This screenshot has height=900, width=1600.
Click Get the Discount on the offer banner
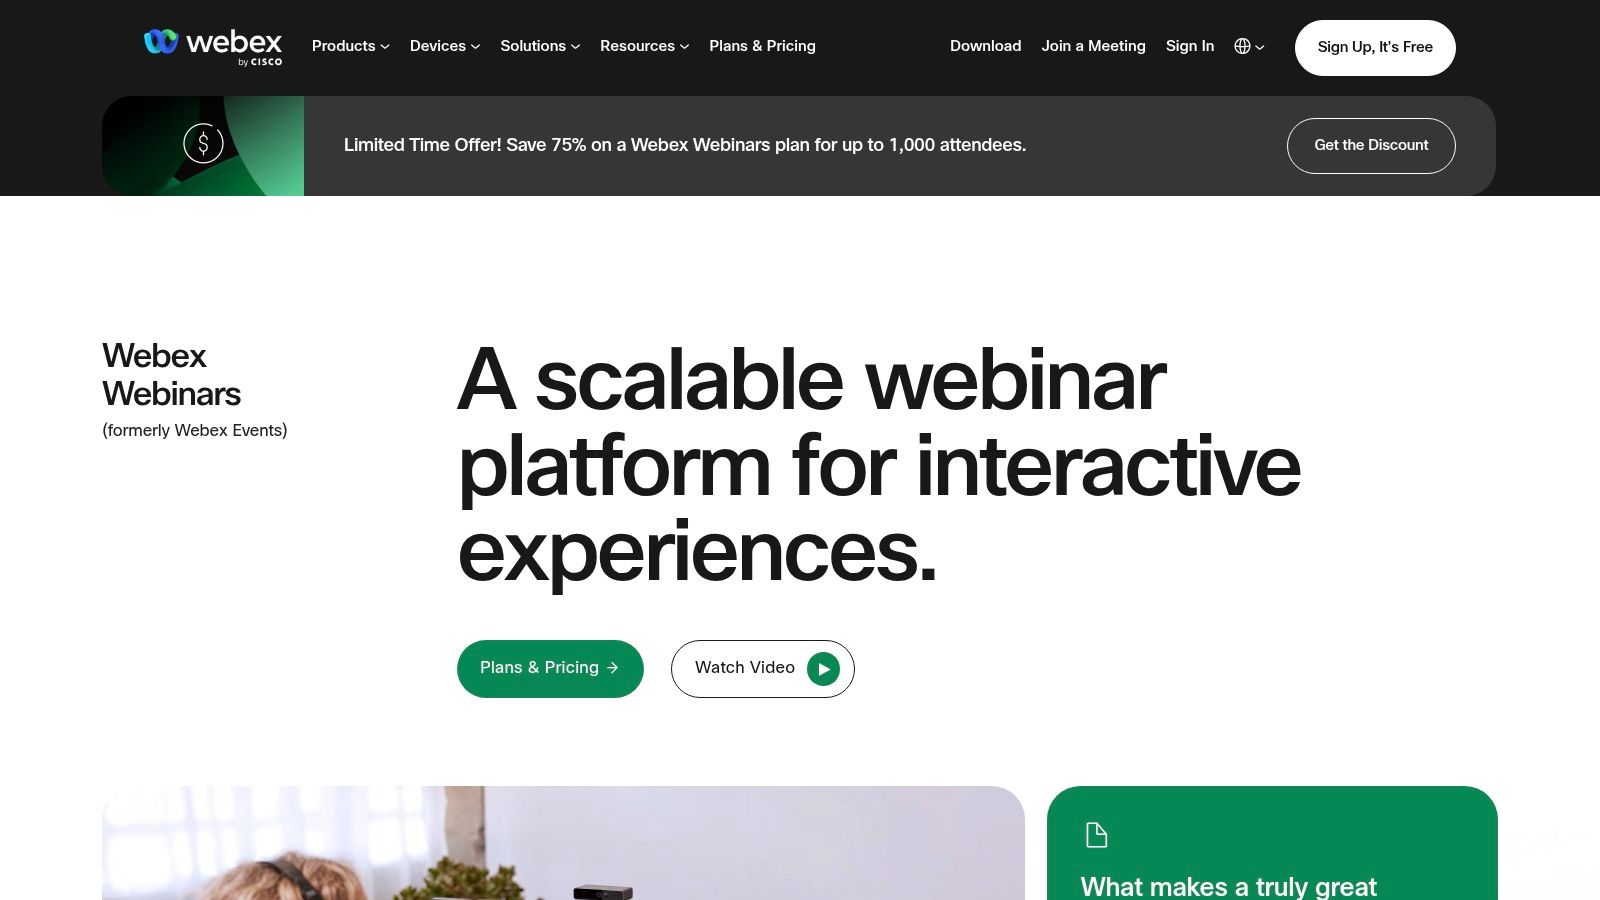(x=1371, y=145)
